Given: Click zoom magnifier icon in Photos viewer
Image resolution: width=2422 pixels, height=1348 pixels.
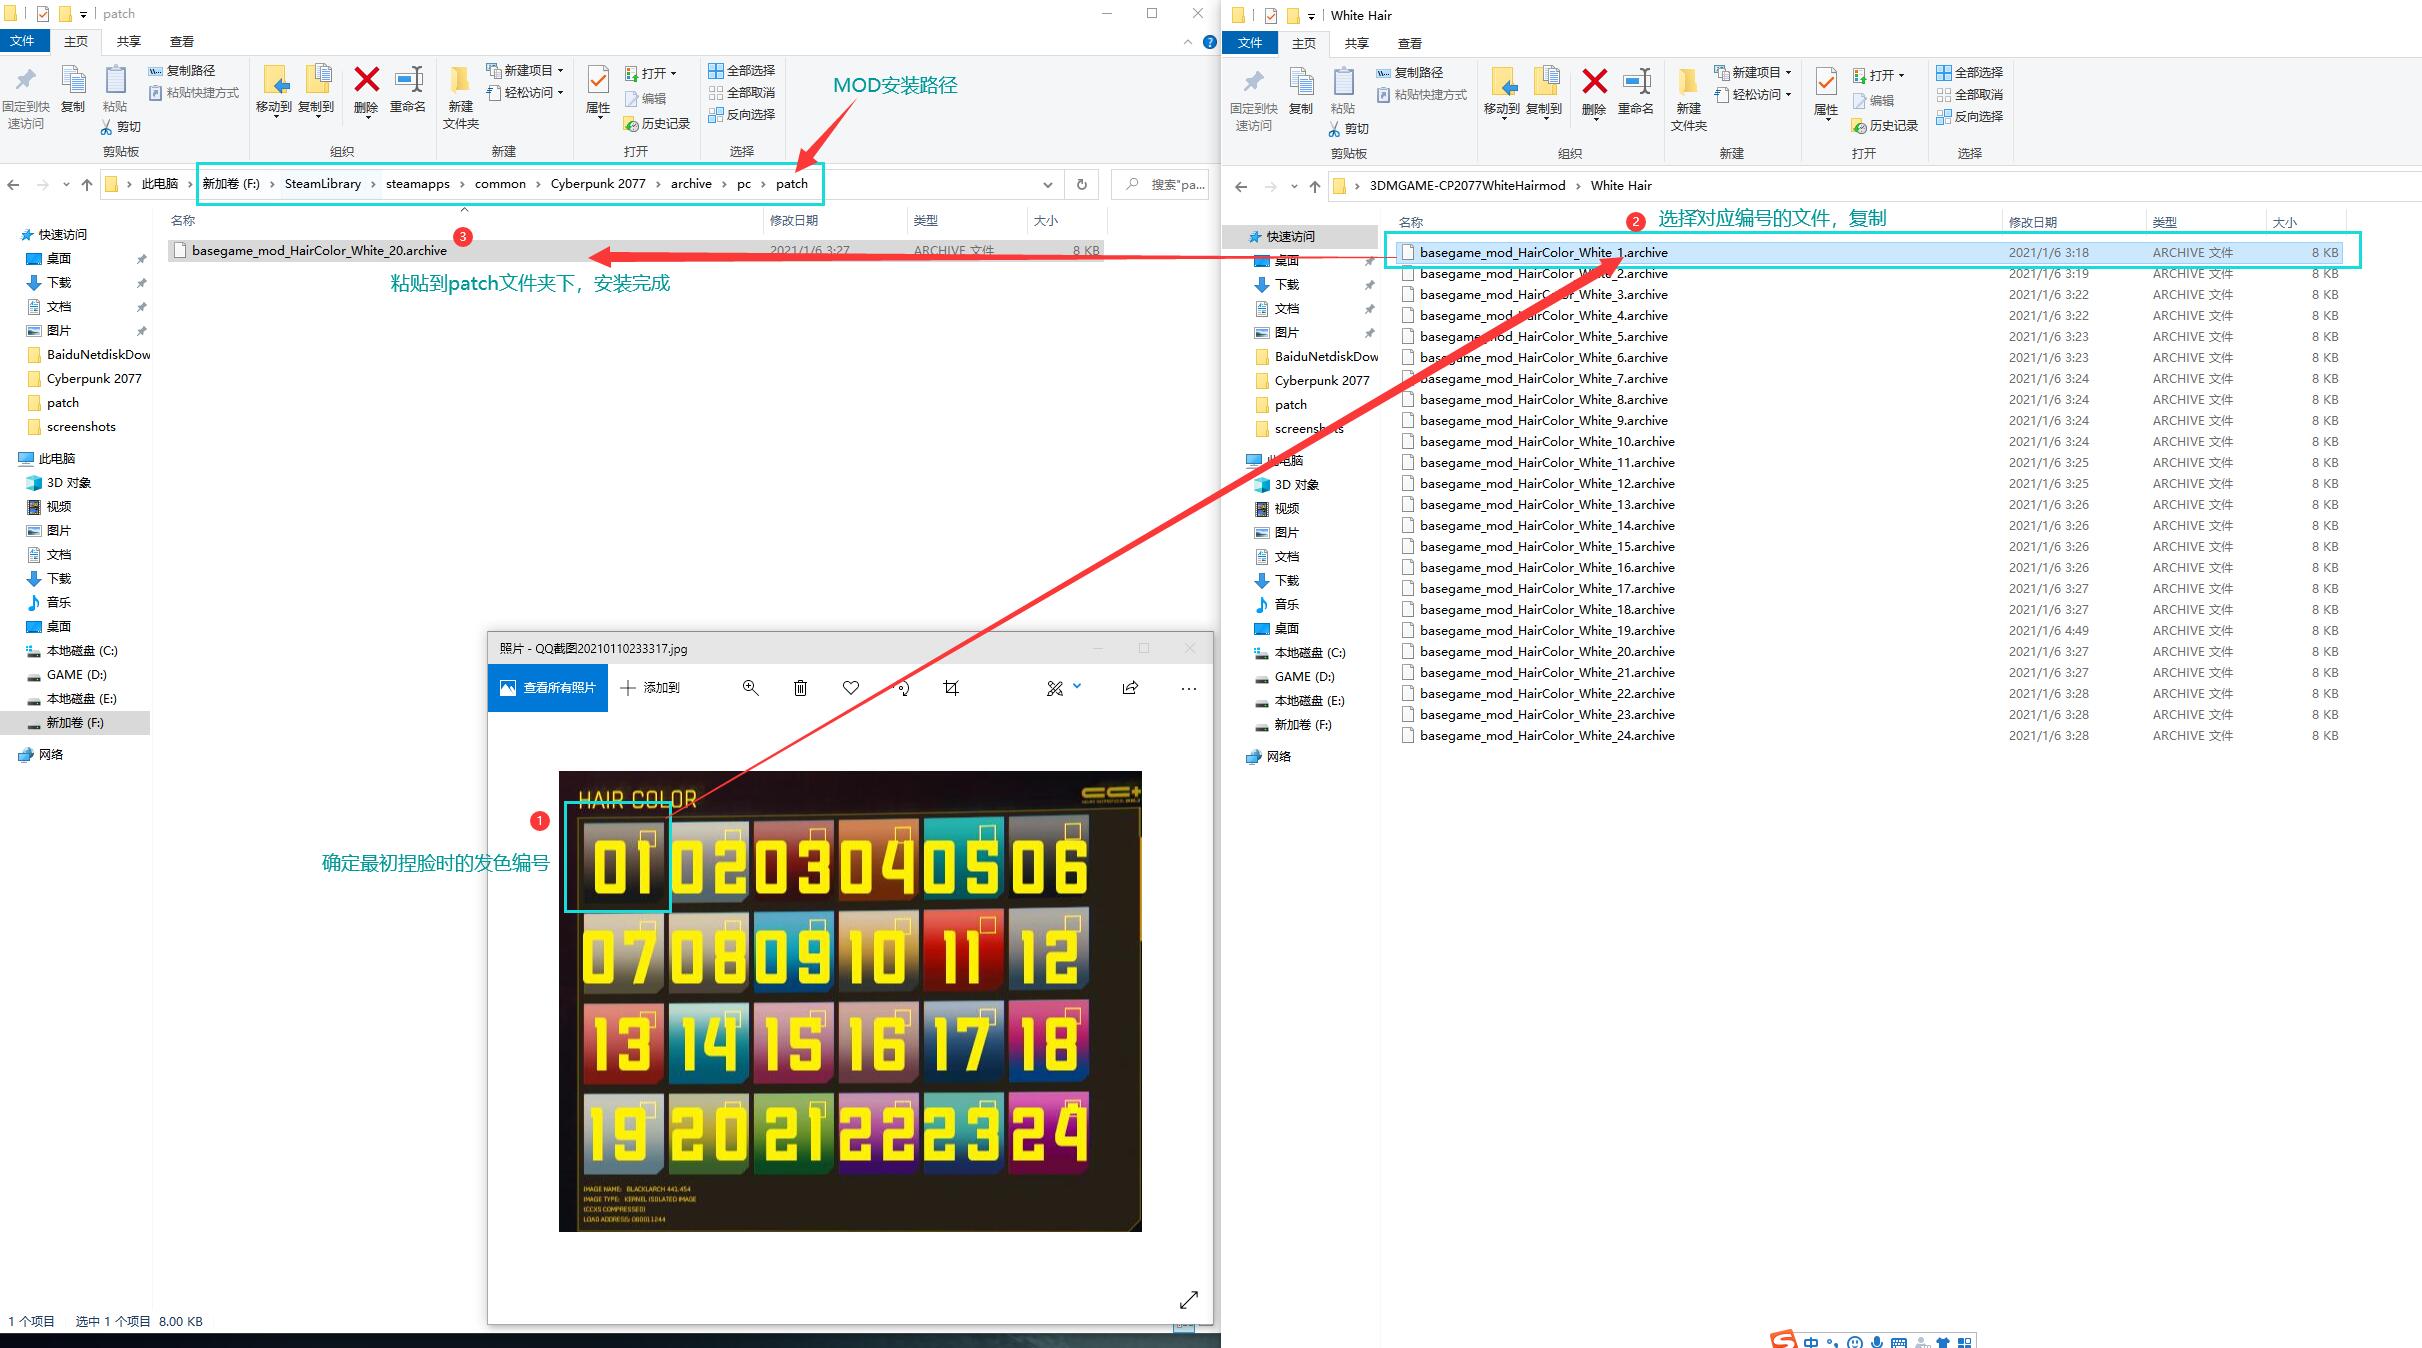Looking at the screenshot, I should [x=751, y=688].
